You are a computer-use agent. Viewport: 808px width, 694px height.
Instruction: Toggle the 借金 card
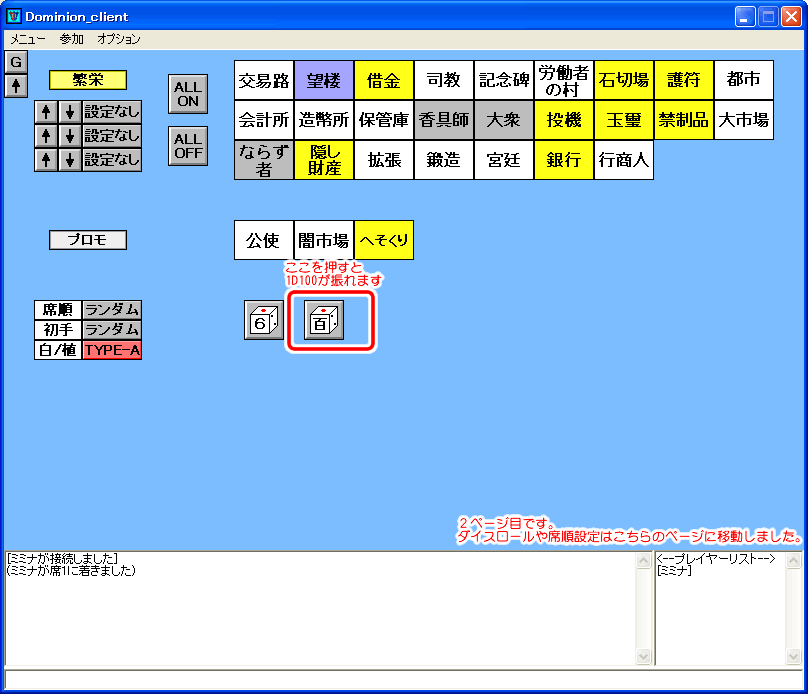point(383,80)
